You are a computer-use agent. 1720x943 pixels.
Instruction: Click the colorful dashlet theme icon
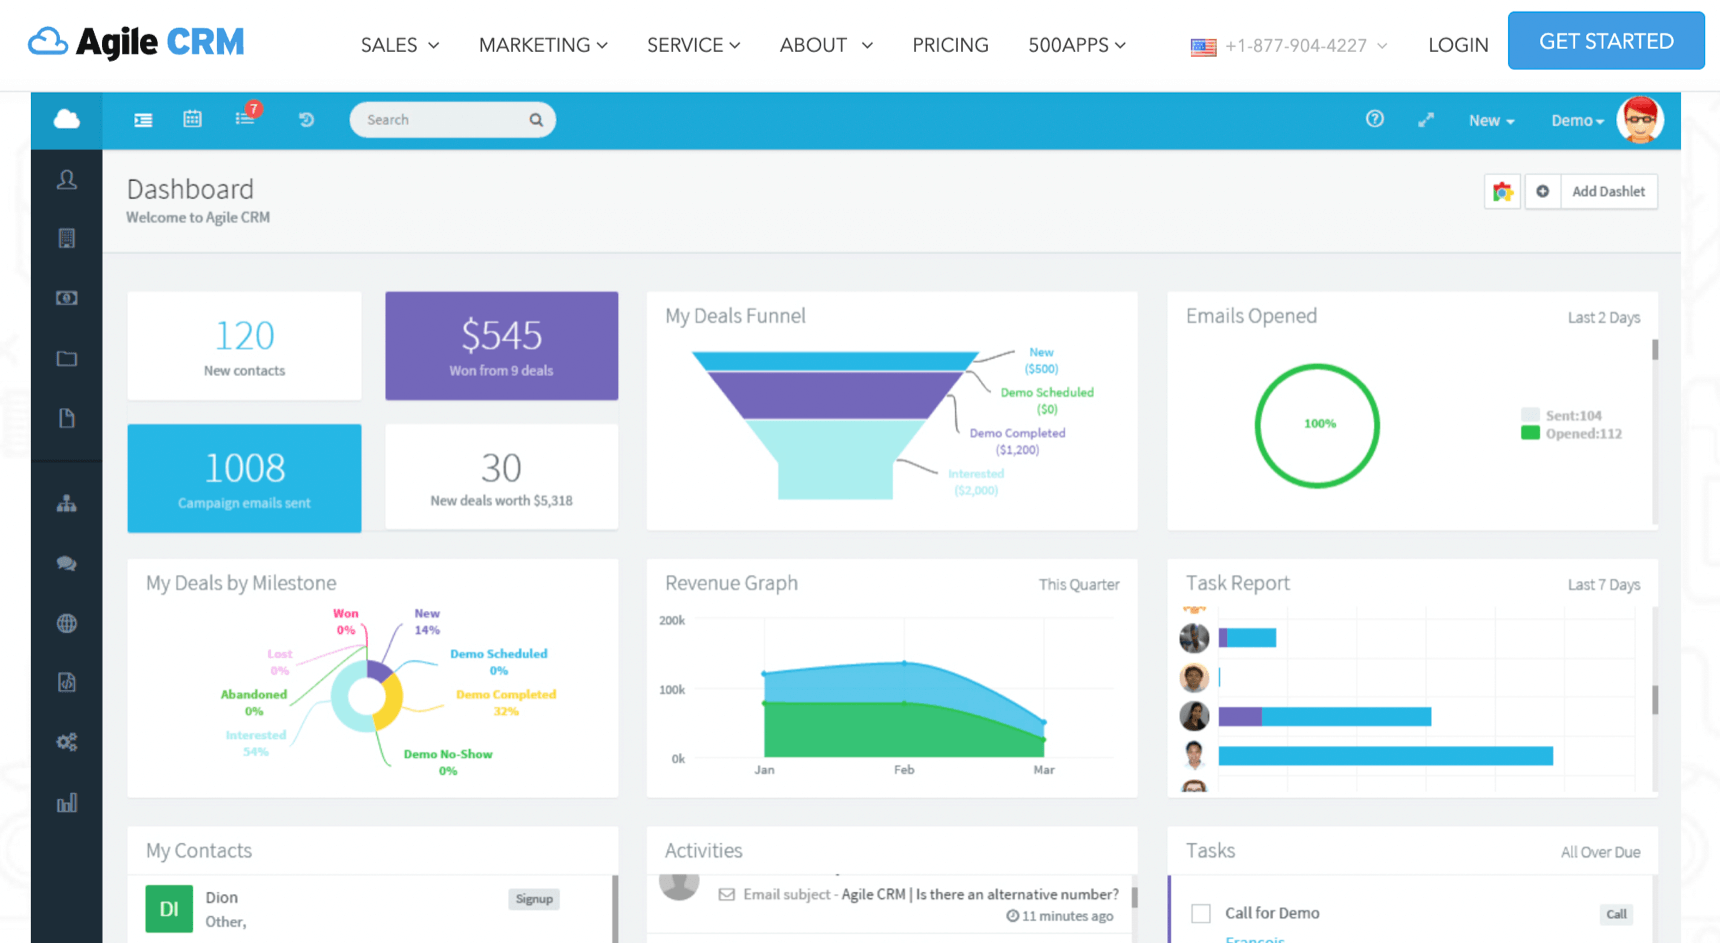pyautogui.click(x=1502, y=191)
